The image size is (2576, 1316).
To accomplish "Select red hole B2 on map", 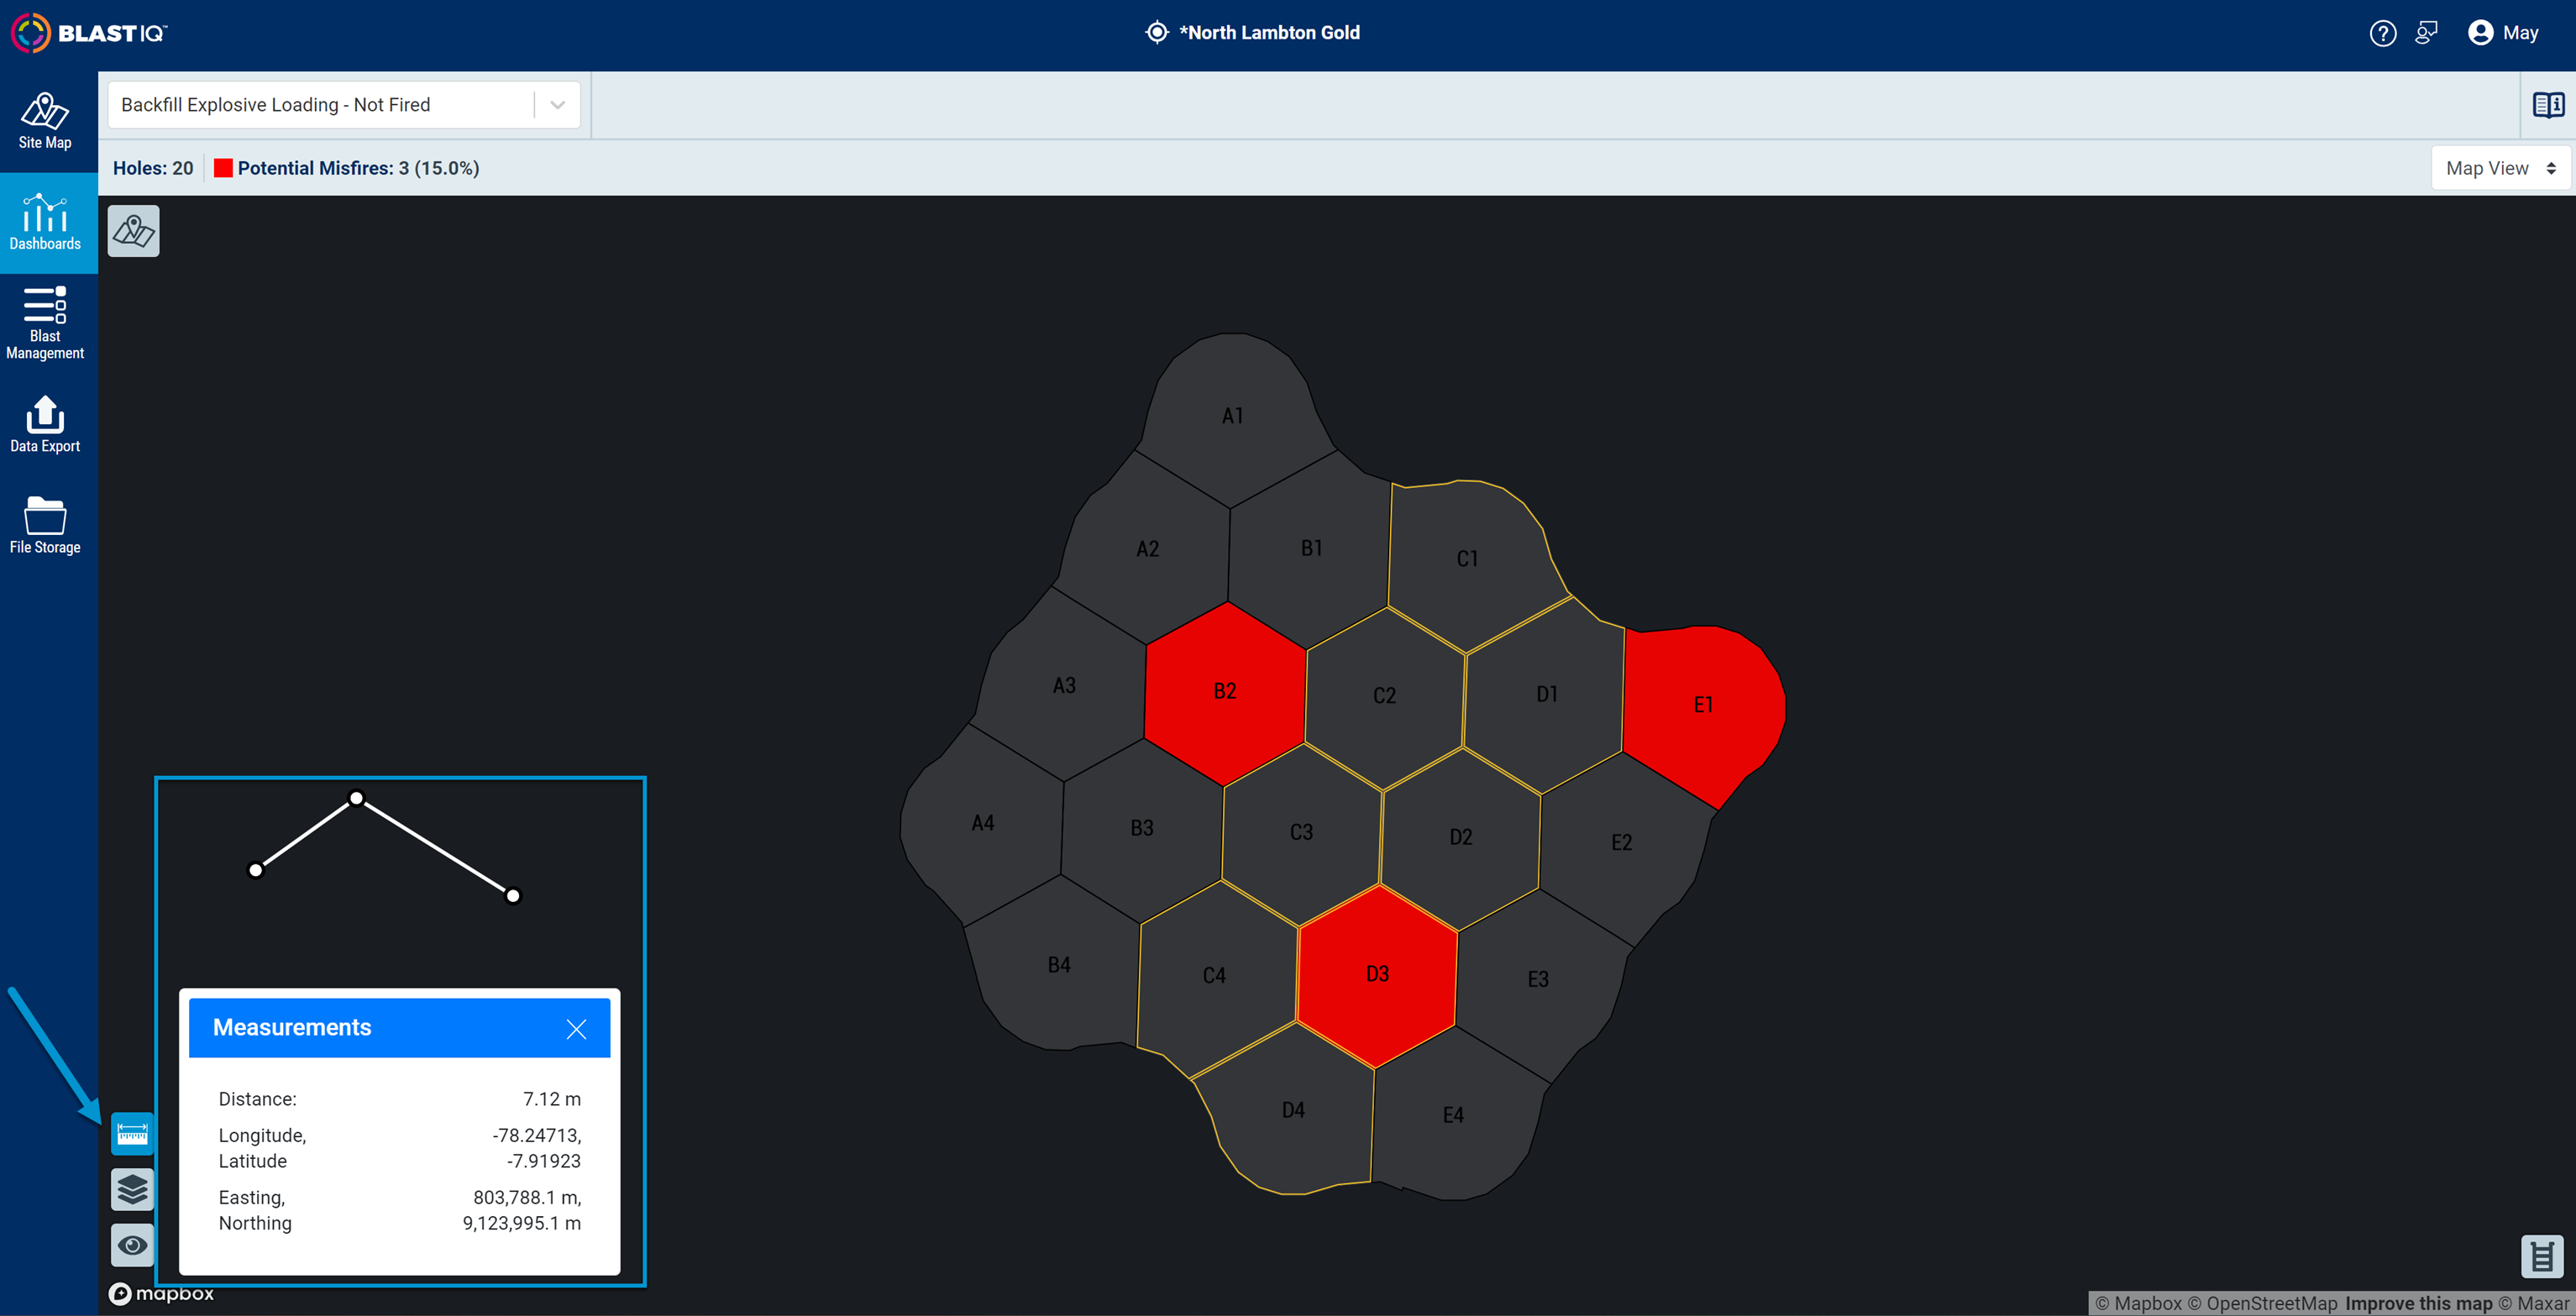I will point(1225,692).
